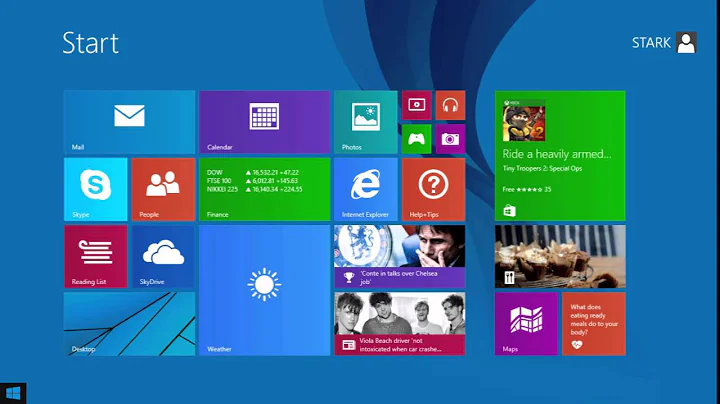Click the Store bag icon on green tile
This screenshot has height=404, width=720.
pos(509,211)
